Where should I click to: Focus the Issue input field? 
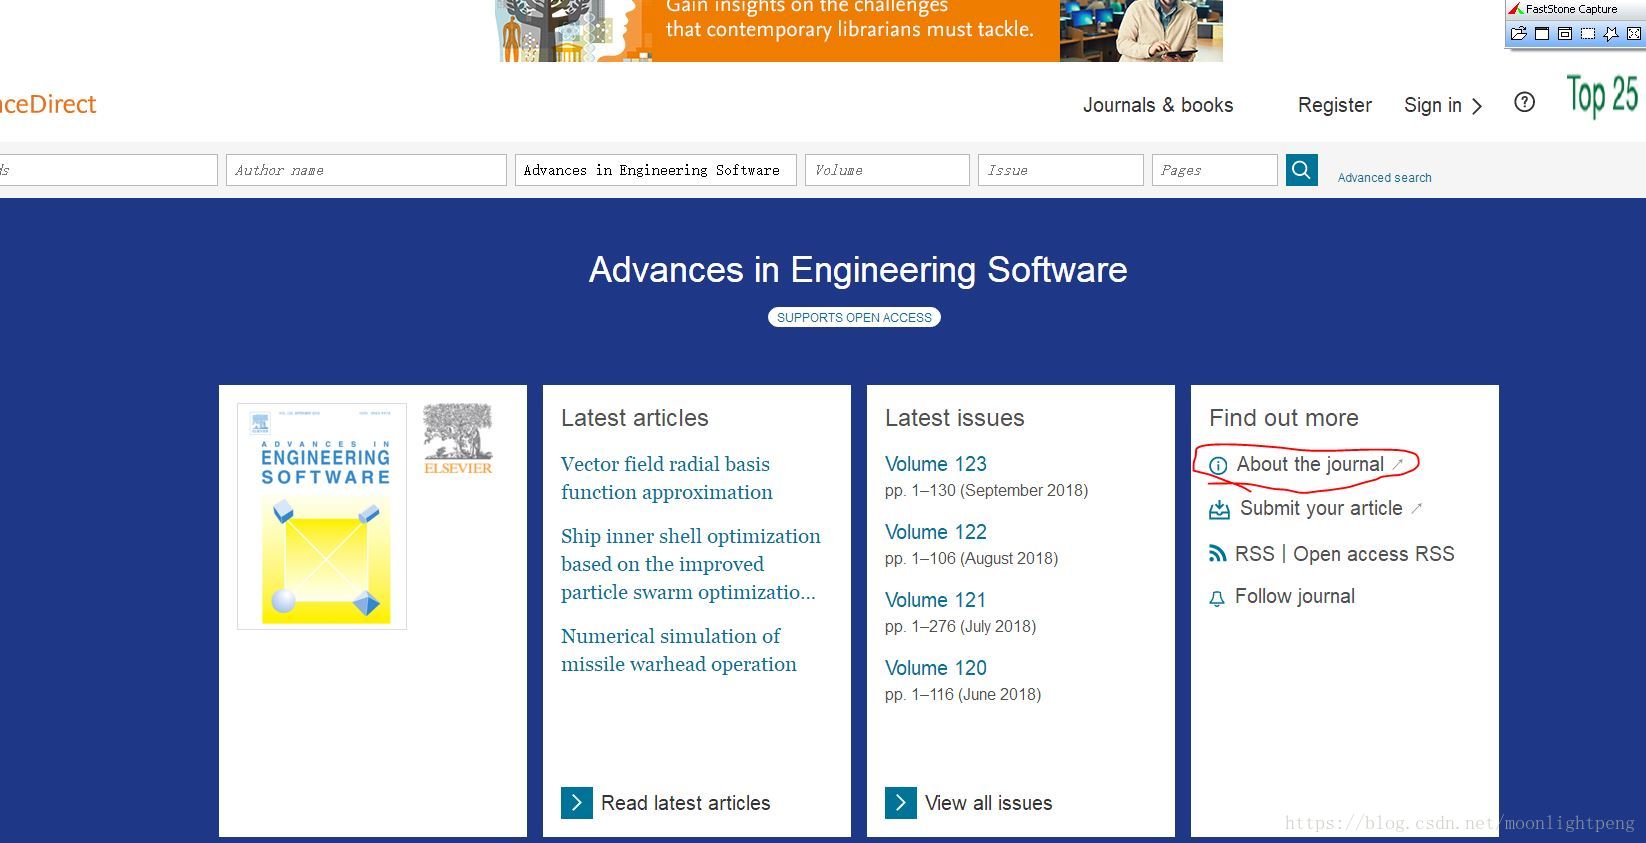click(x=1060, y=170)
